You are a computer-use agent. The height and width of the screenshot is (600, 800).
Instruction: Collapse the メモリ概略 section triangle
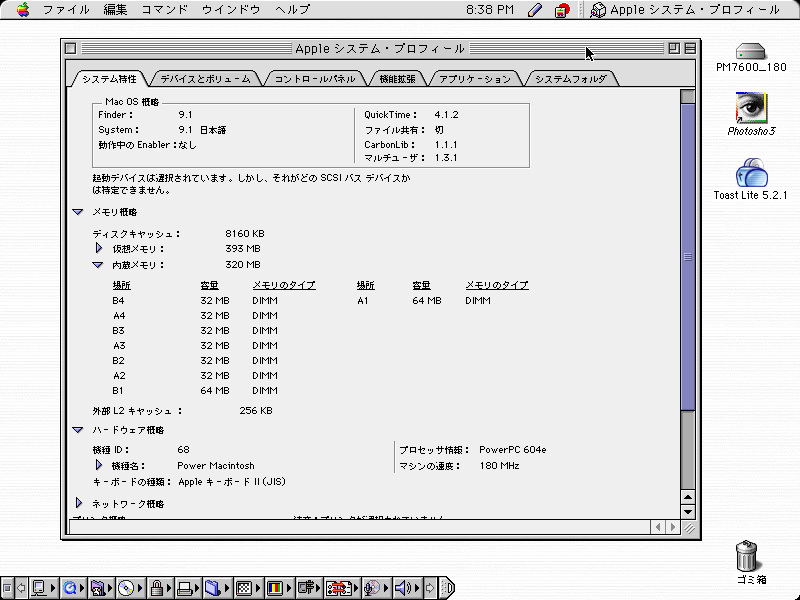78,212
